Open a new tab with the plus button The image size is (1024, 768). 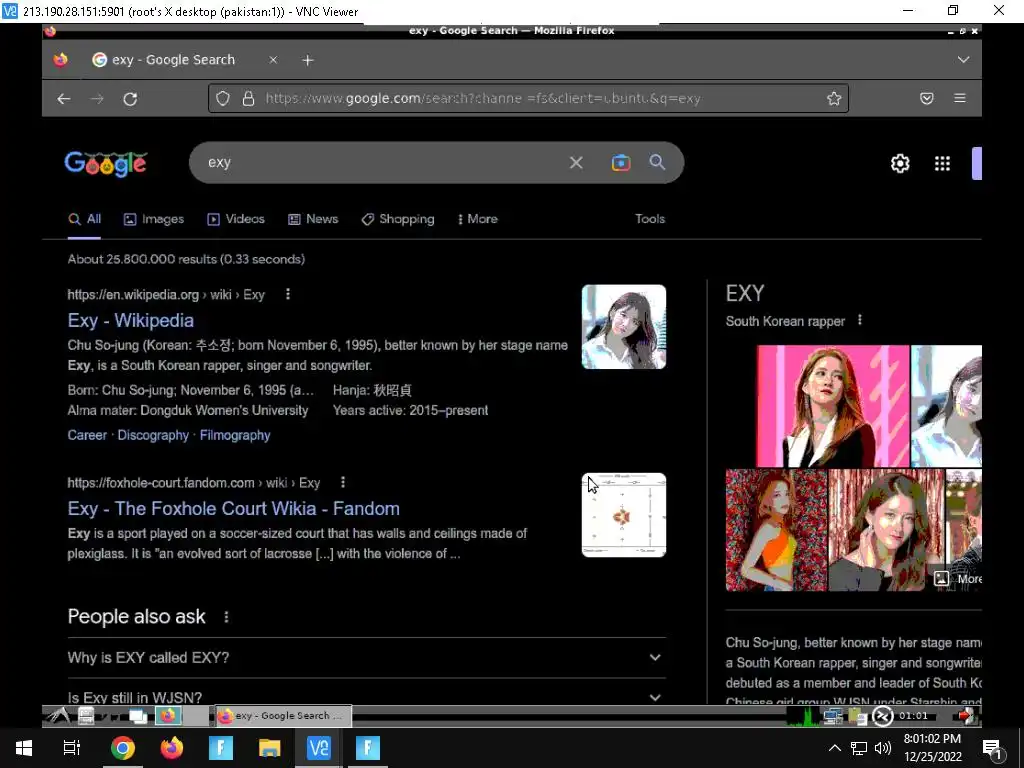click(308, 60)
